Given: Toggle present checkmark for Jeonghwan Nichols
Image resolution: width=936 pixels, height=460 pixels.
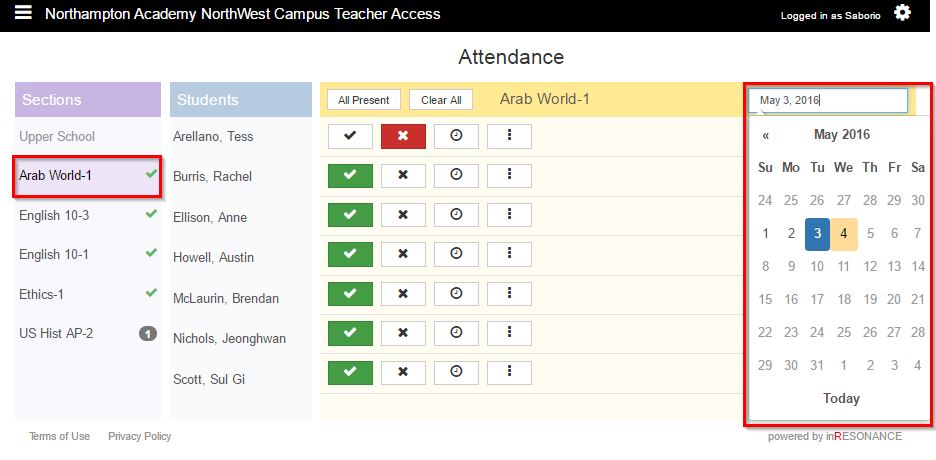Looking at the screenshot, I should (350, 333).
